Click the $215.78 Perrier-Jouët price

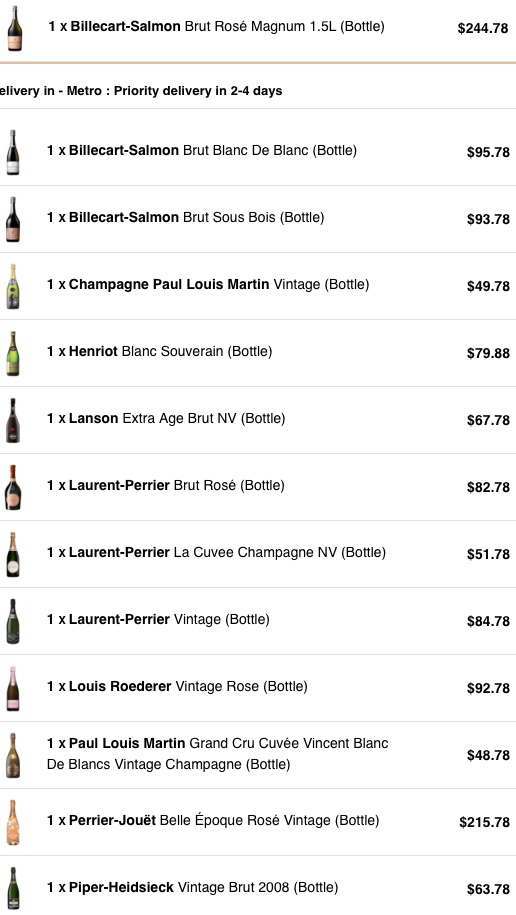tap(484, 822)
